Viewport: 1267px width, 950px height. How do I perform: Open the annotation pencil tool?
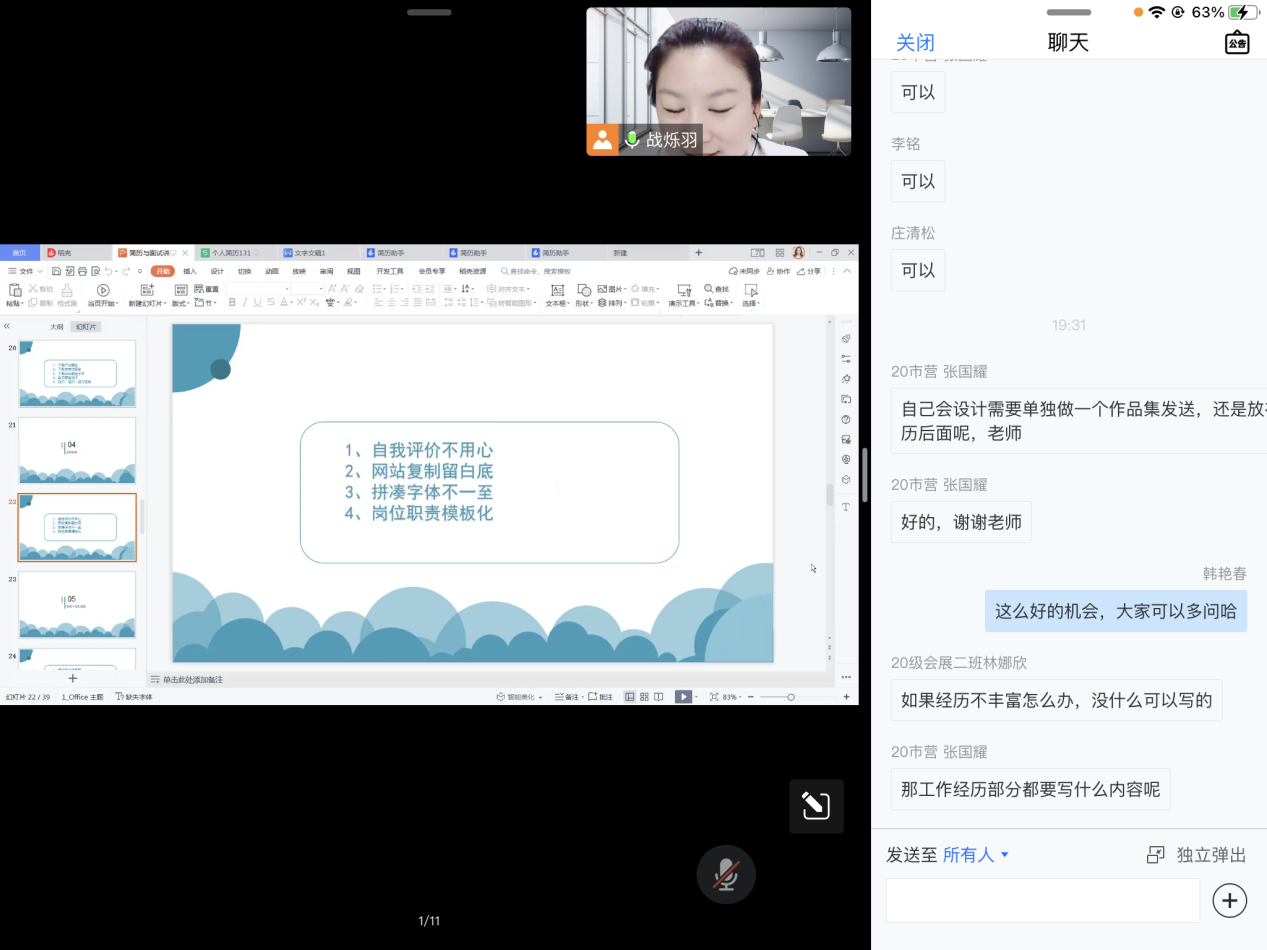click(x=816, y=806)
